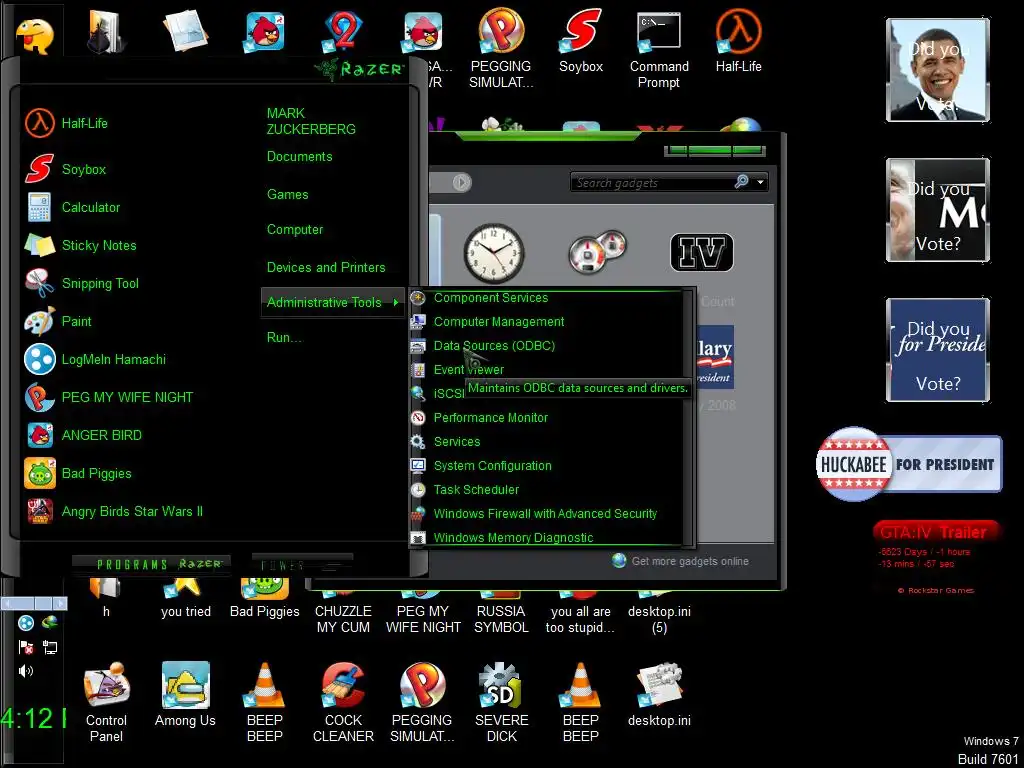The image size is (1024, 768).
Task: Open Half-Life from the Start menu list
Action: pyautogui.click(x=66, y=123)
